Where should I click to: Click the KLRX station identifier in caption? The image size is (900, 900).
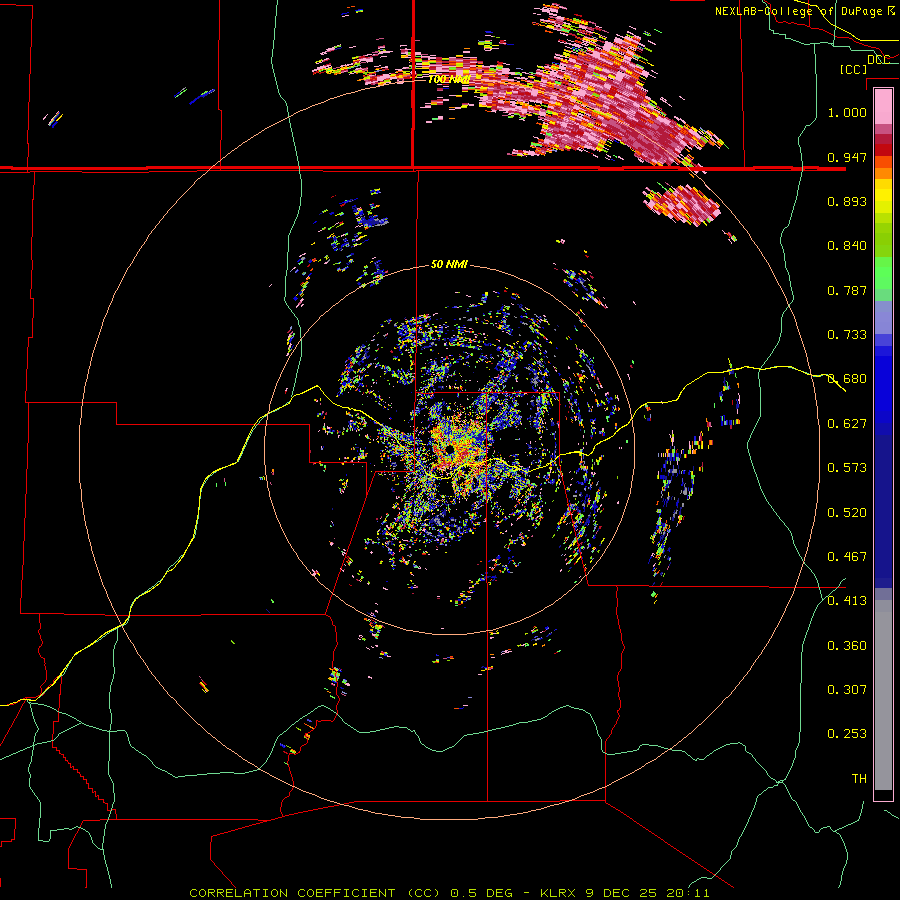[x=558, y=893]
